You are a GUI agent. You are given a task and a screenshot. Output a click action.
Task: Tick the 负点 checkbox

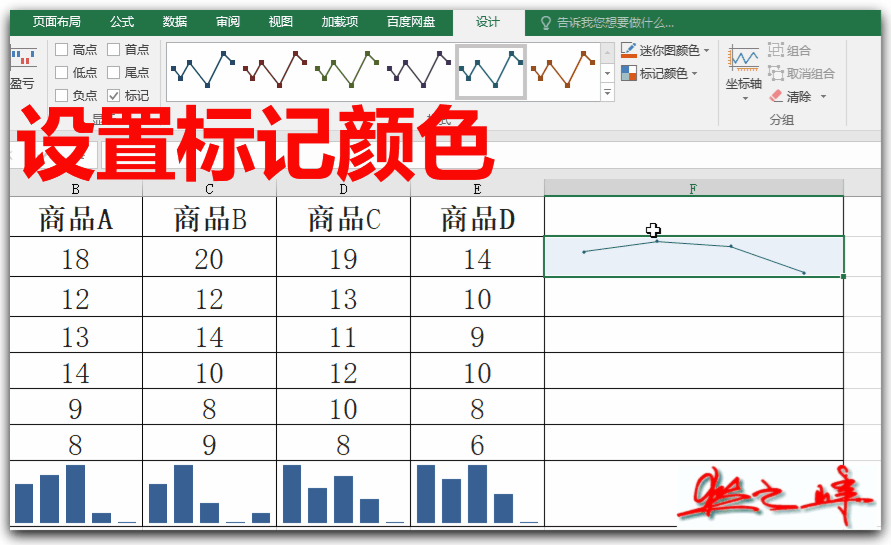coord(61,95)
